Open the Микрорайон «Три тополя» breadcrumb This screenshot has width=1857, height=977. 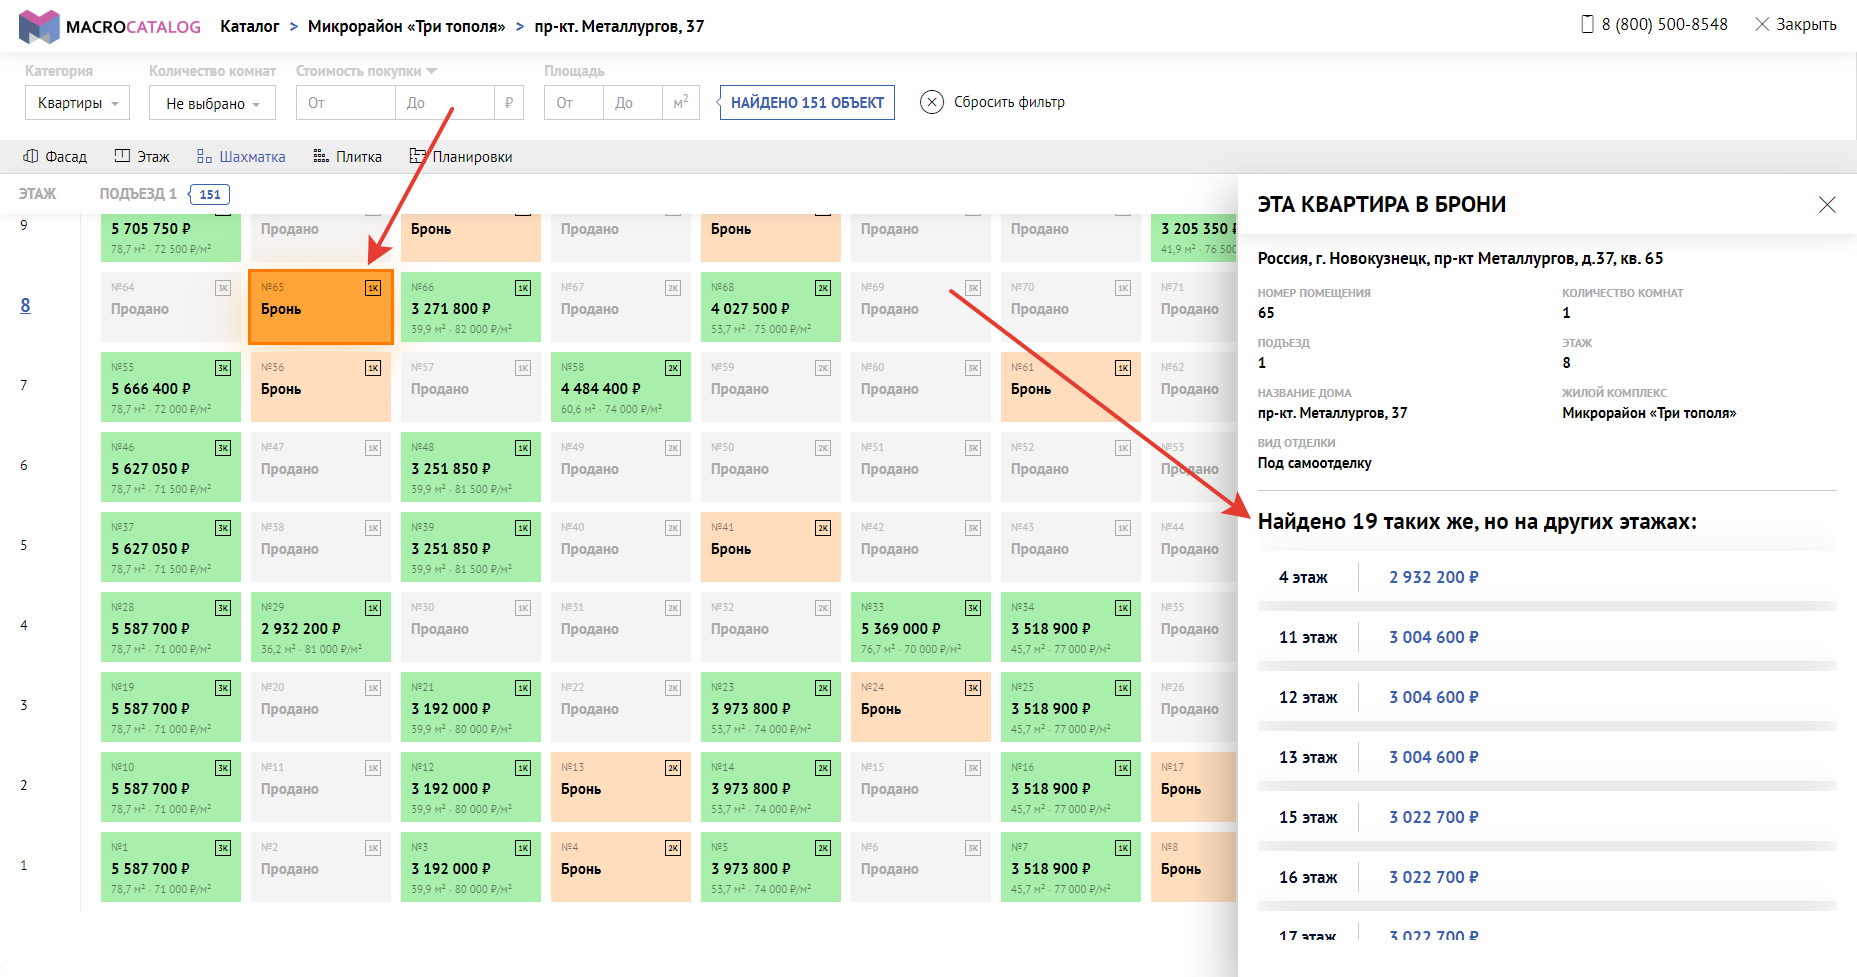pos(406,26)
